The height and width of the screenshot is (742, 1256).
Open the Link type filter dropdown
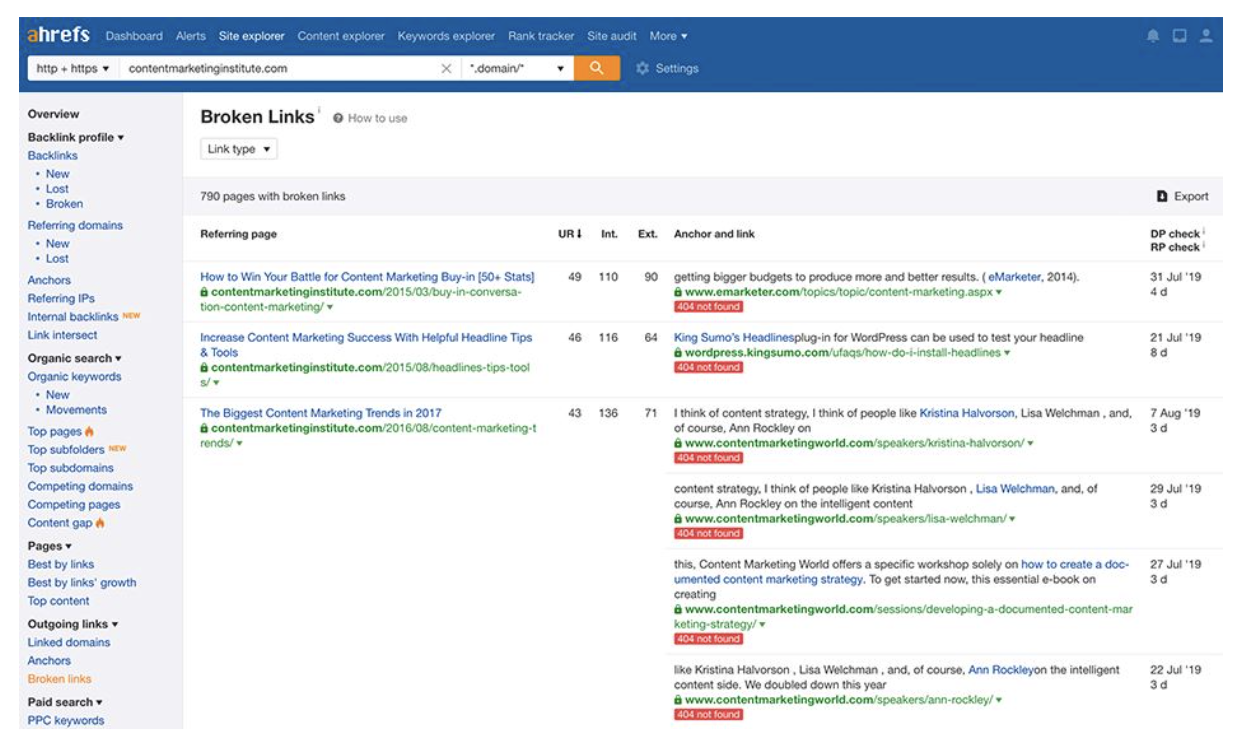[x=239, y=149]
